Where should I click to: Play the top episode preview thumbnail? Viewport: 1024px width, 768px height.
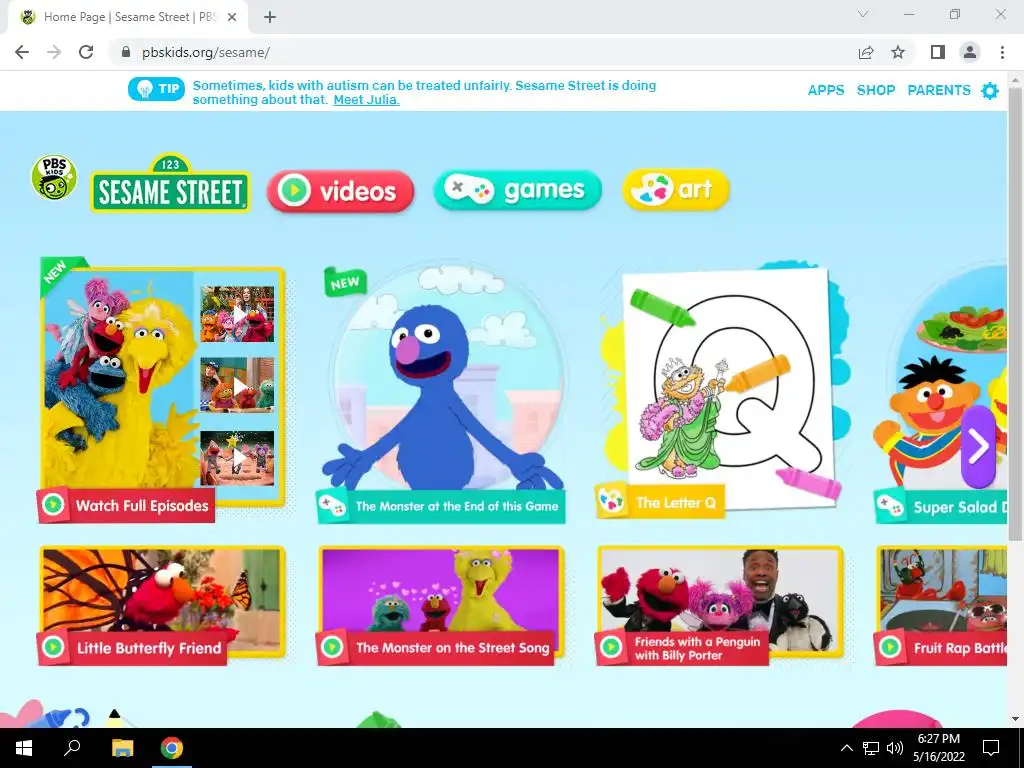[x=237, y=314]
